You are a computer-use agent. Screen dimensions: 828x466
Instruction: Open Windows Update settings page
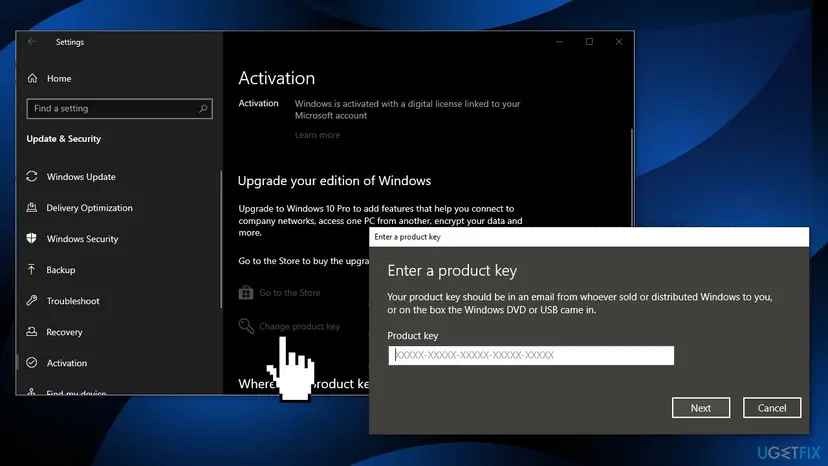click(81, 176)
